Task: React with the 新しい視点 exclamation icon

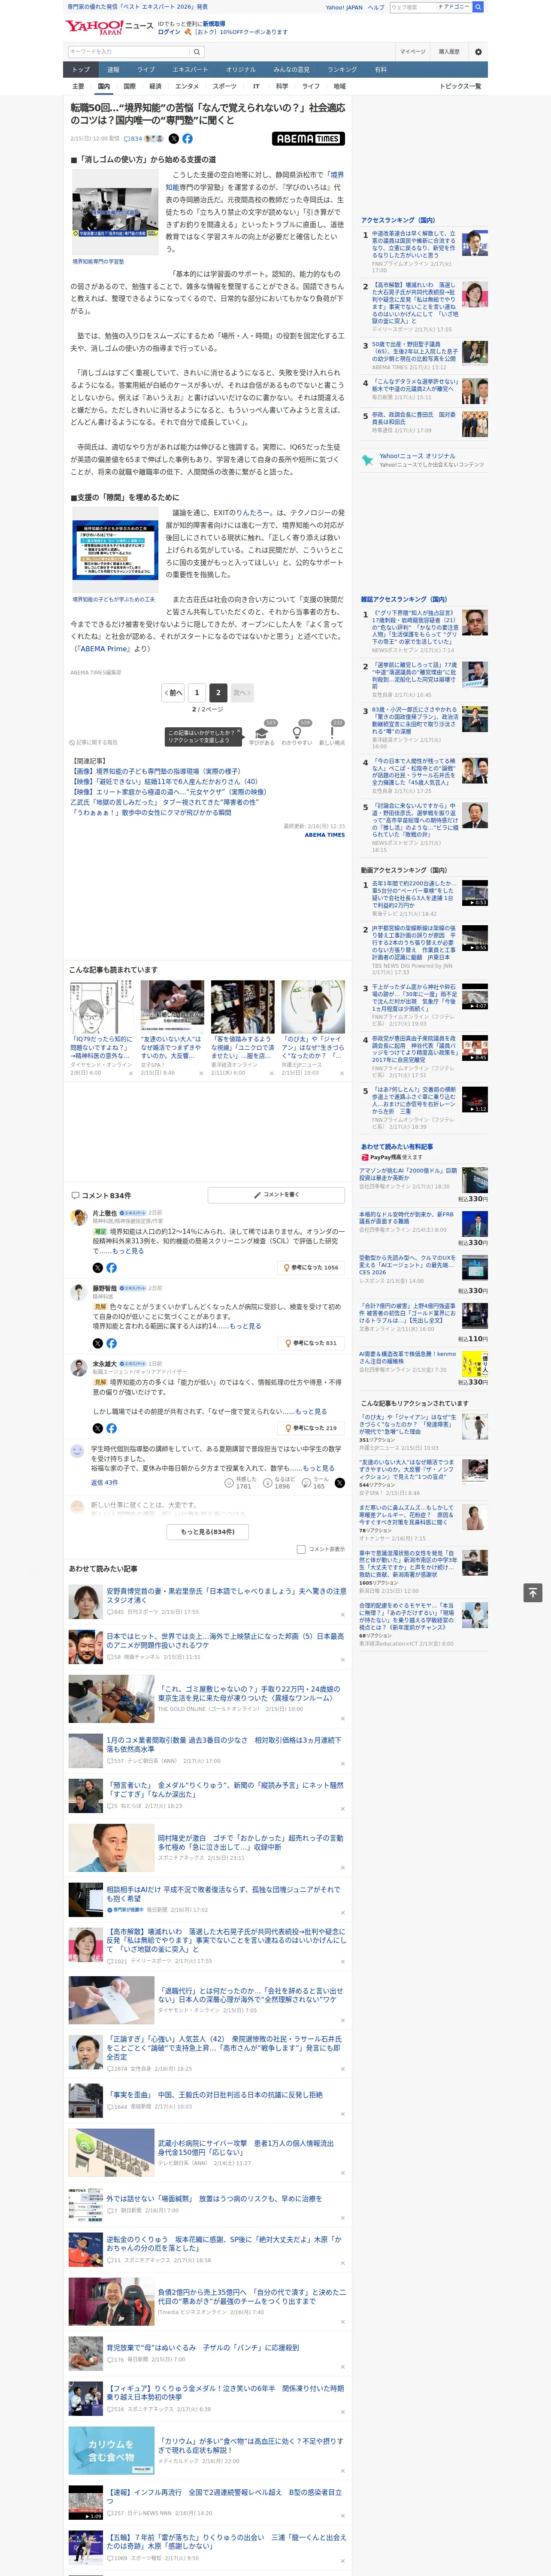Action: click(x=332, y=732)
